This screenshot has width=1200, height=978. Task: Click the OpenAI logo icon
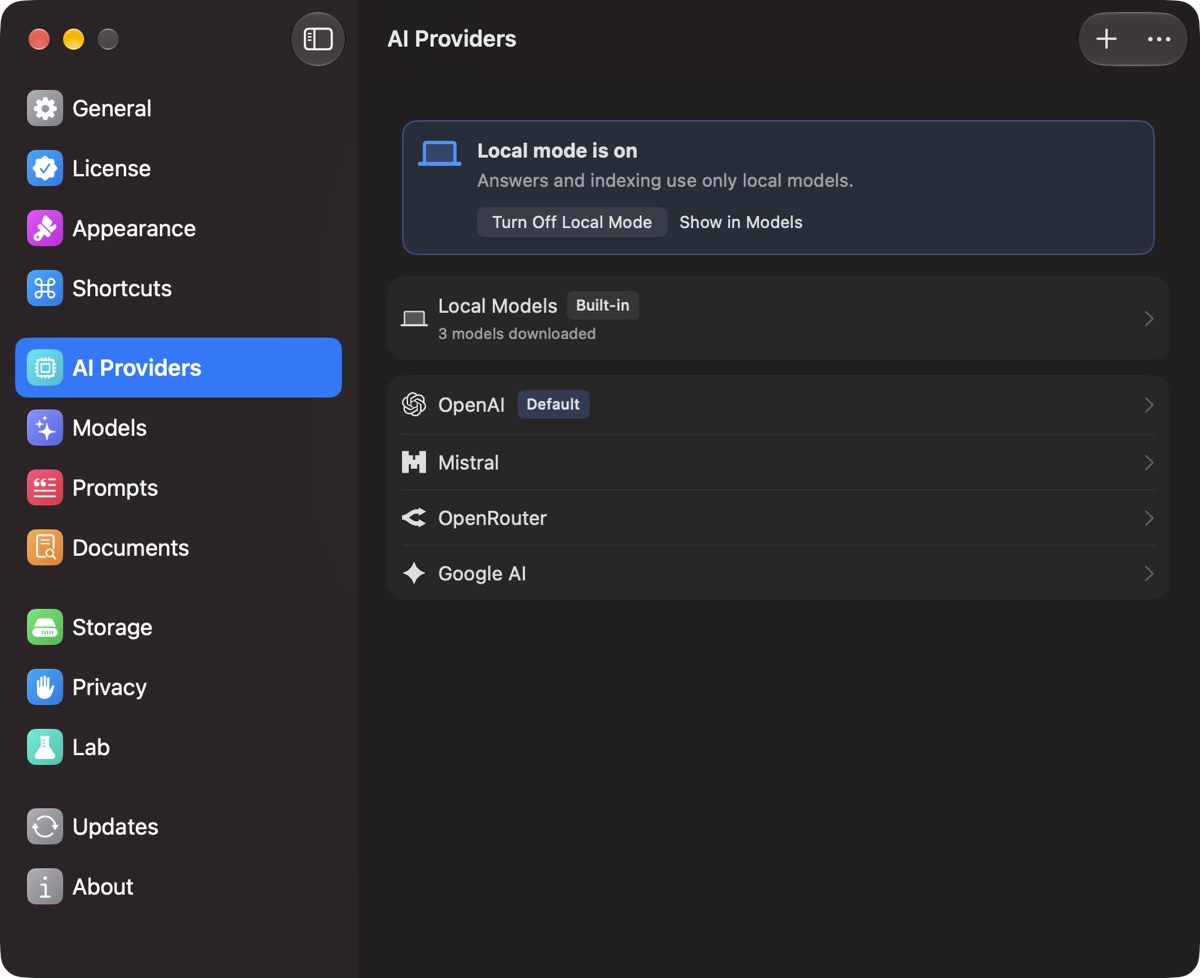click(x=414, y=404)
